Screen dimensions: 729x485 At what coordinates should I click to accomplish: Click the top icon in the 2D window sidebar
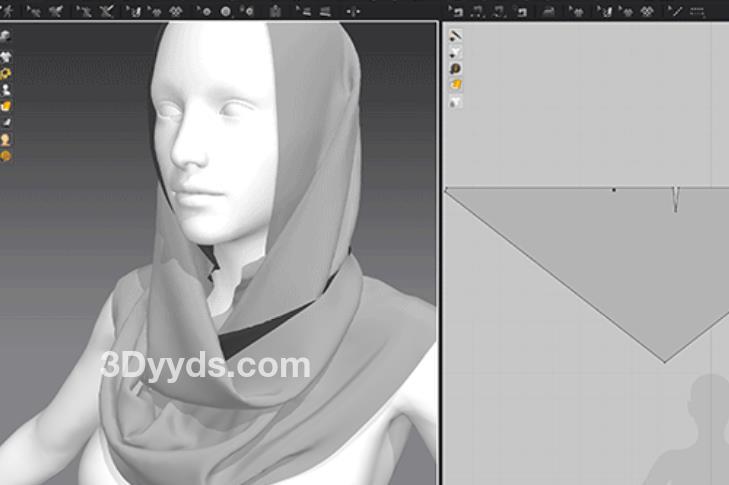click(x=455, y=36)
